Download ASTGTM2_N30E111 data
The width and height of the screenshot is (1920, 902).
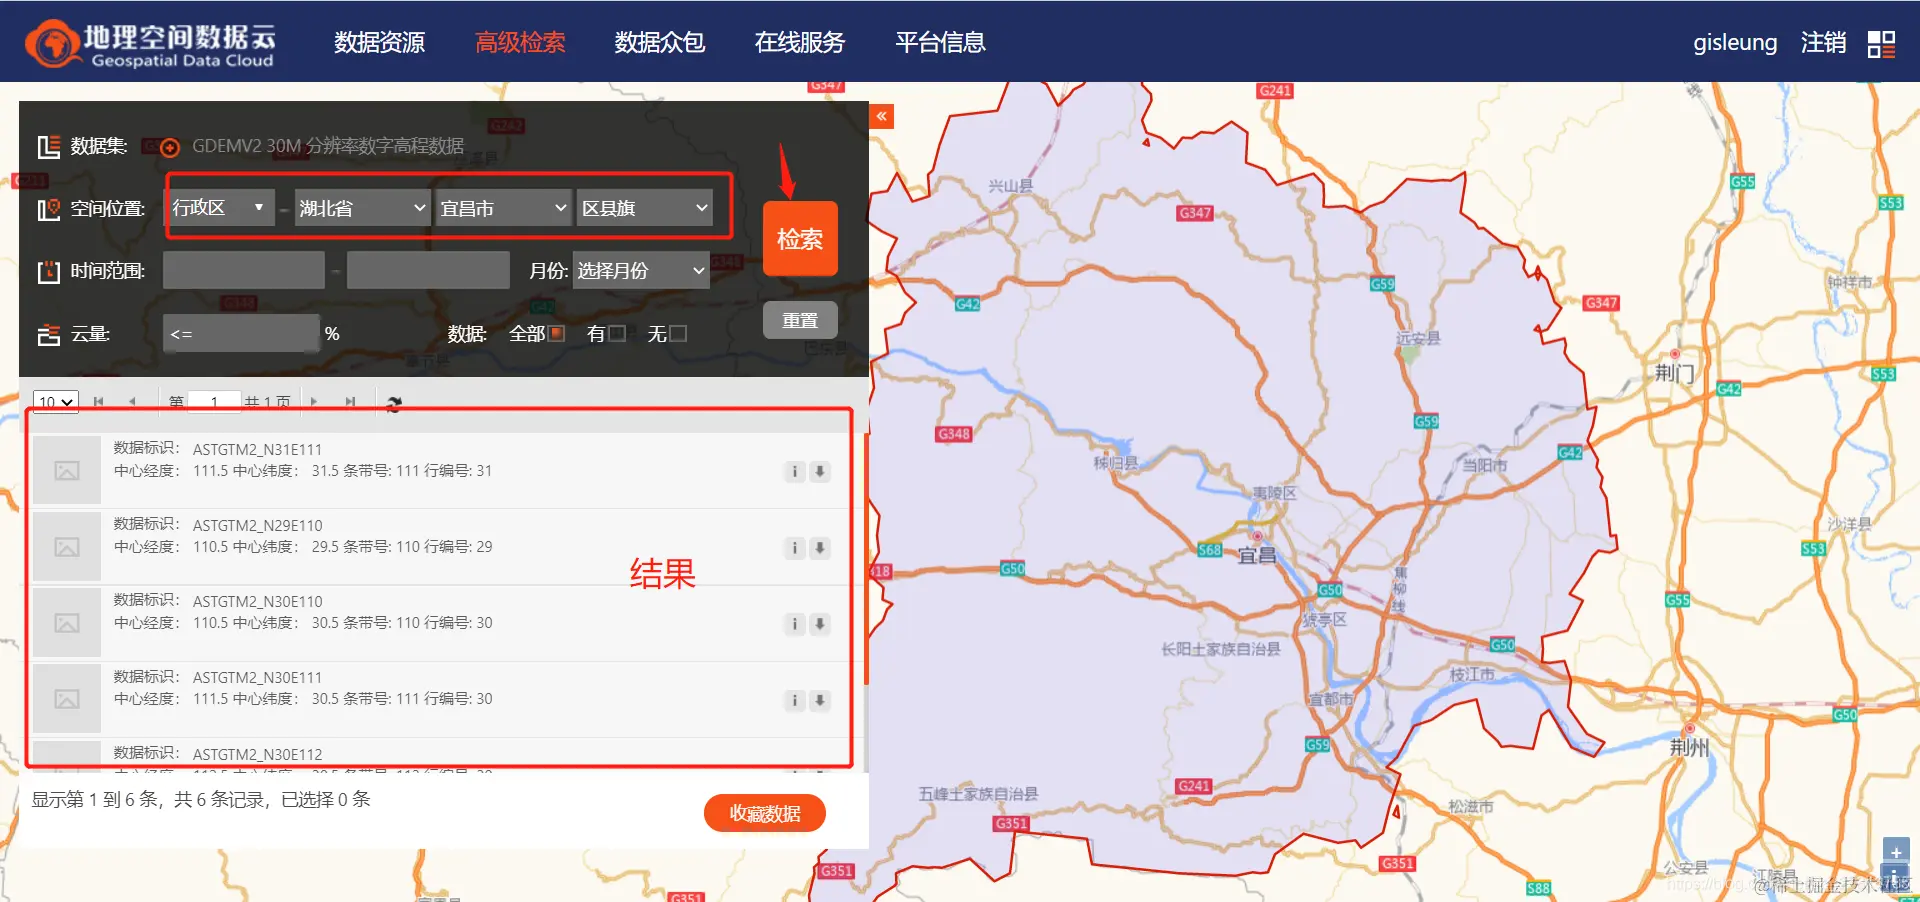820,700
